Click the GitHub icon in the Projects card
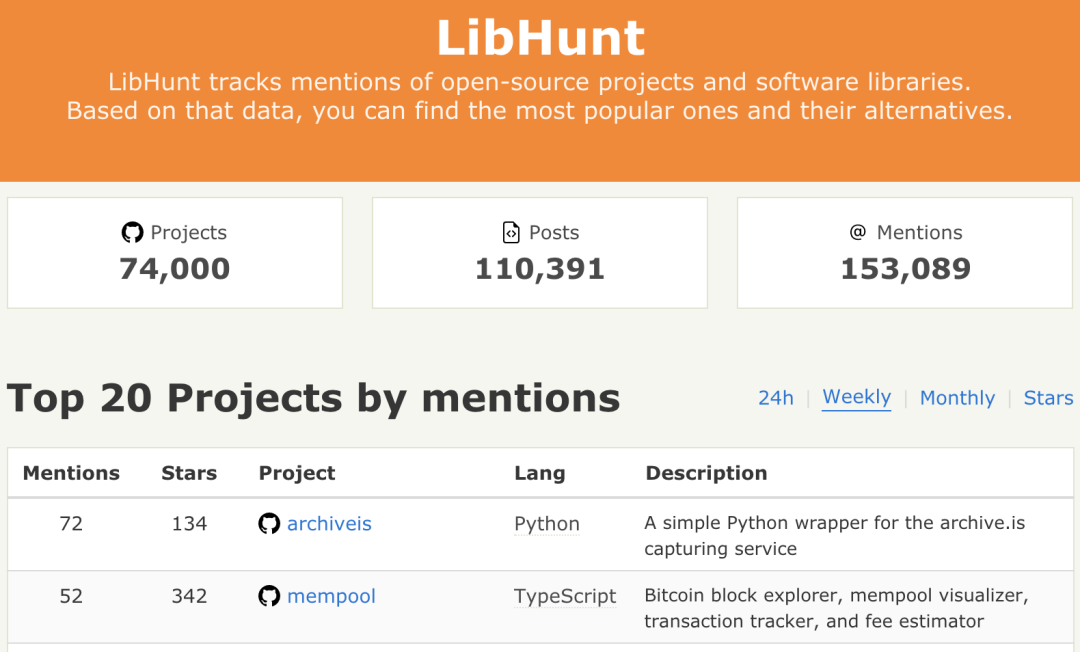 132,233
